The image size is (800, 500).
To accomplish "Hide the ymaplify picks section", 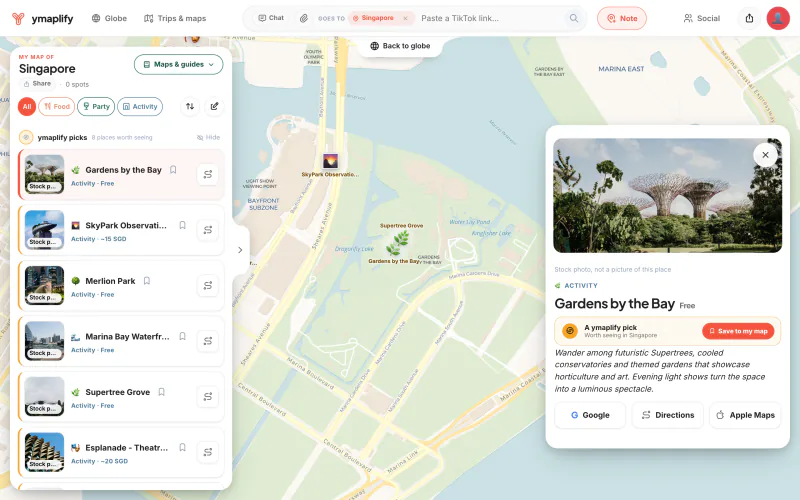I will coord(208,137).
